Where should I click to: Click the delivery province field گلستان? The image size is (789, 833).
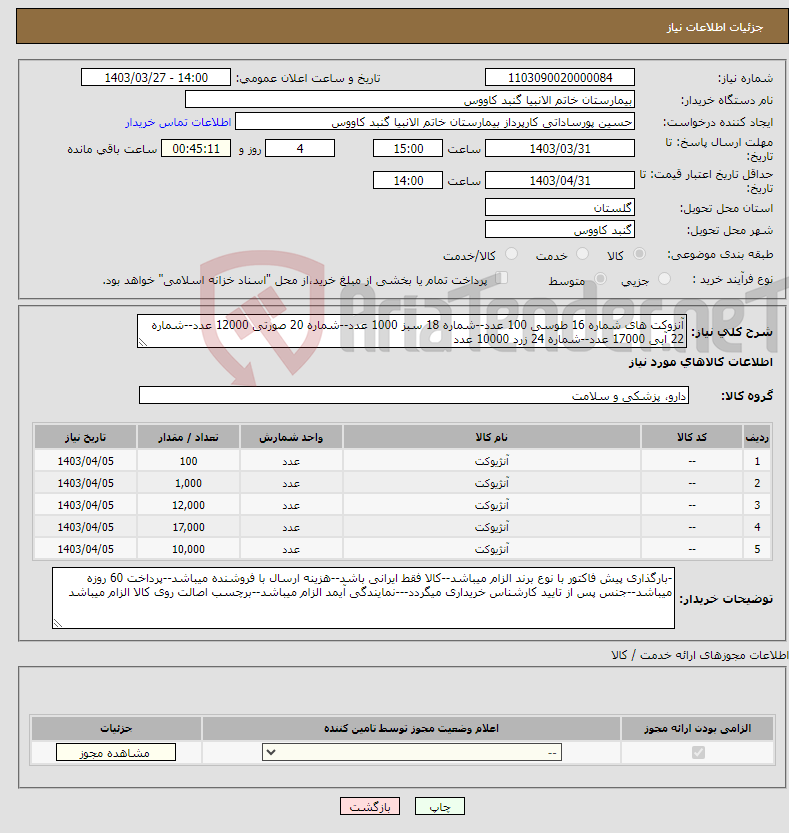pyautogui.click(x=560, y=207)
